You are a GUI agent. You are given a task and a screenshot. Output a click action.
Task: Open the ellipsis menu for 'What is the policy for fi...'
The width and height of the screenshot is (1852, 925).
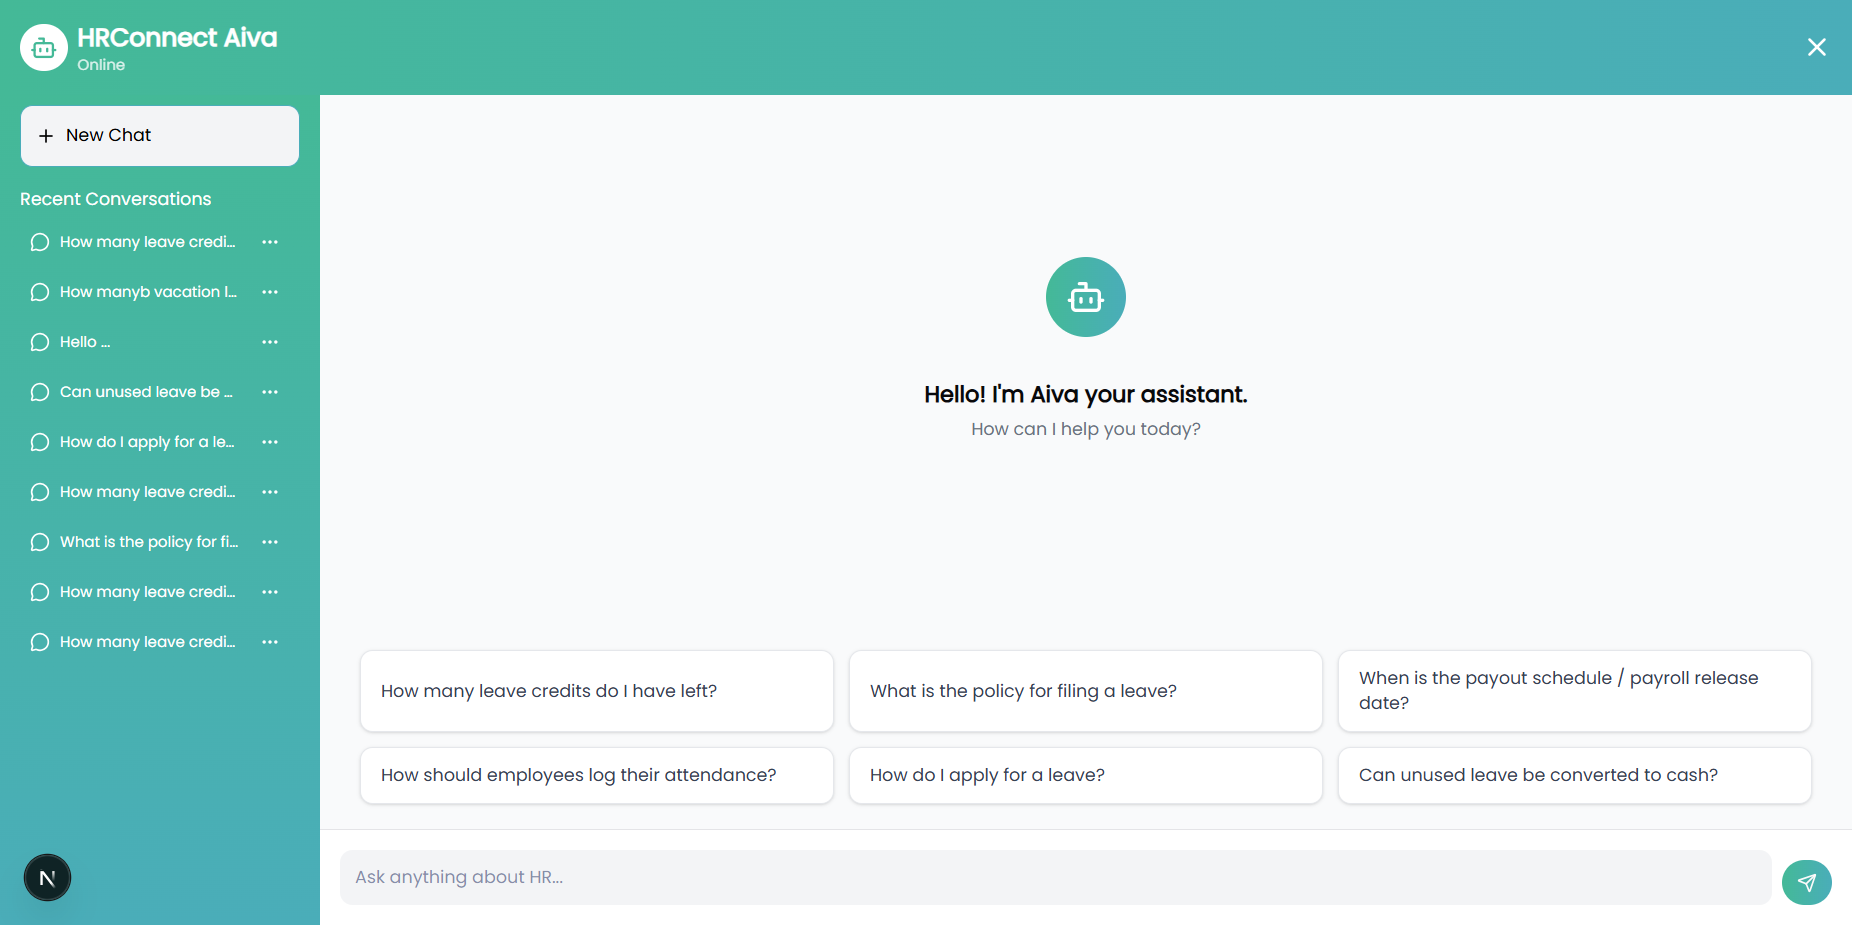270,542
